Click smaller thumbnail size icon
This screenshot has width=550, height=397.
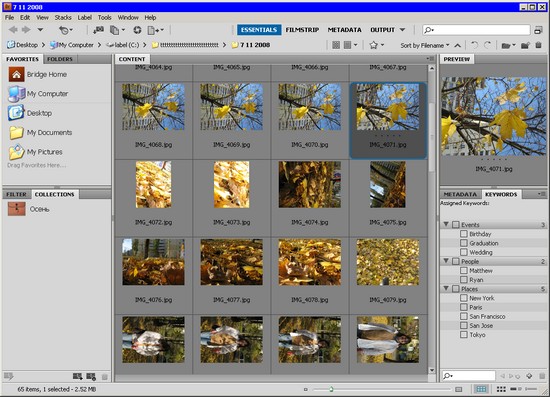click(x=306, y=389)
